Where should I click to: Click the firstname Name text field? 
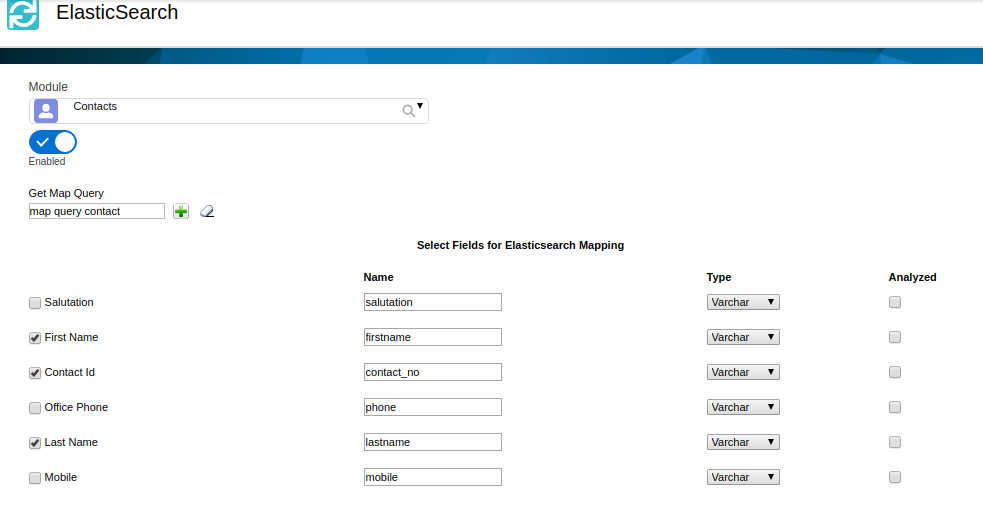[x=432, y=337]
